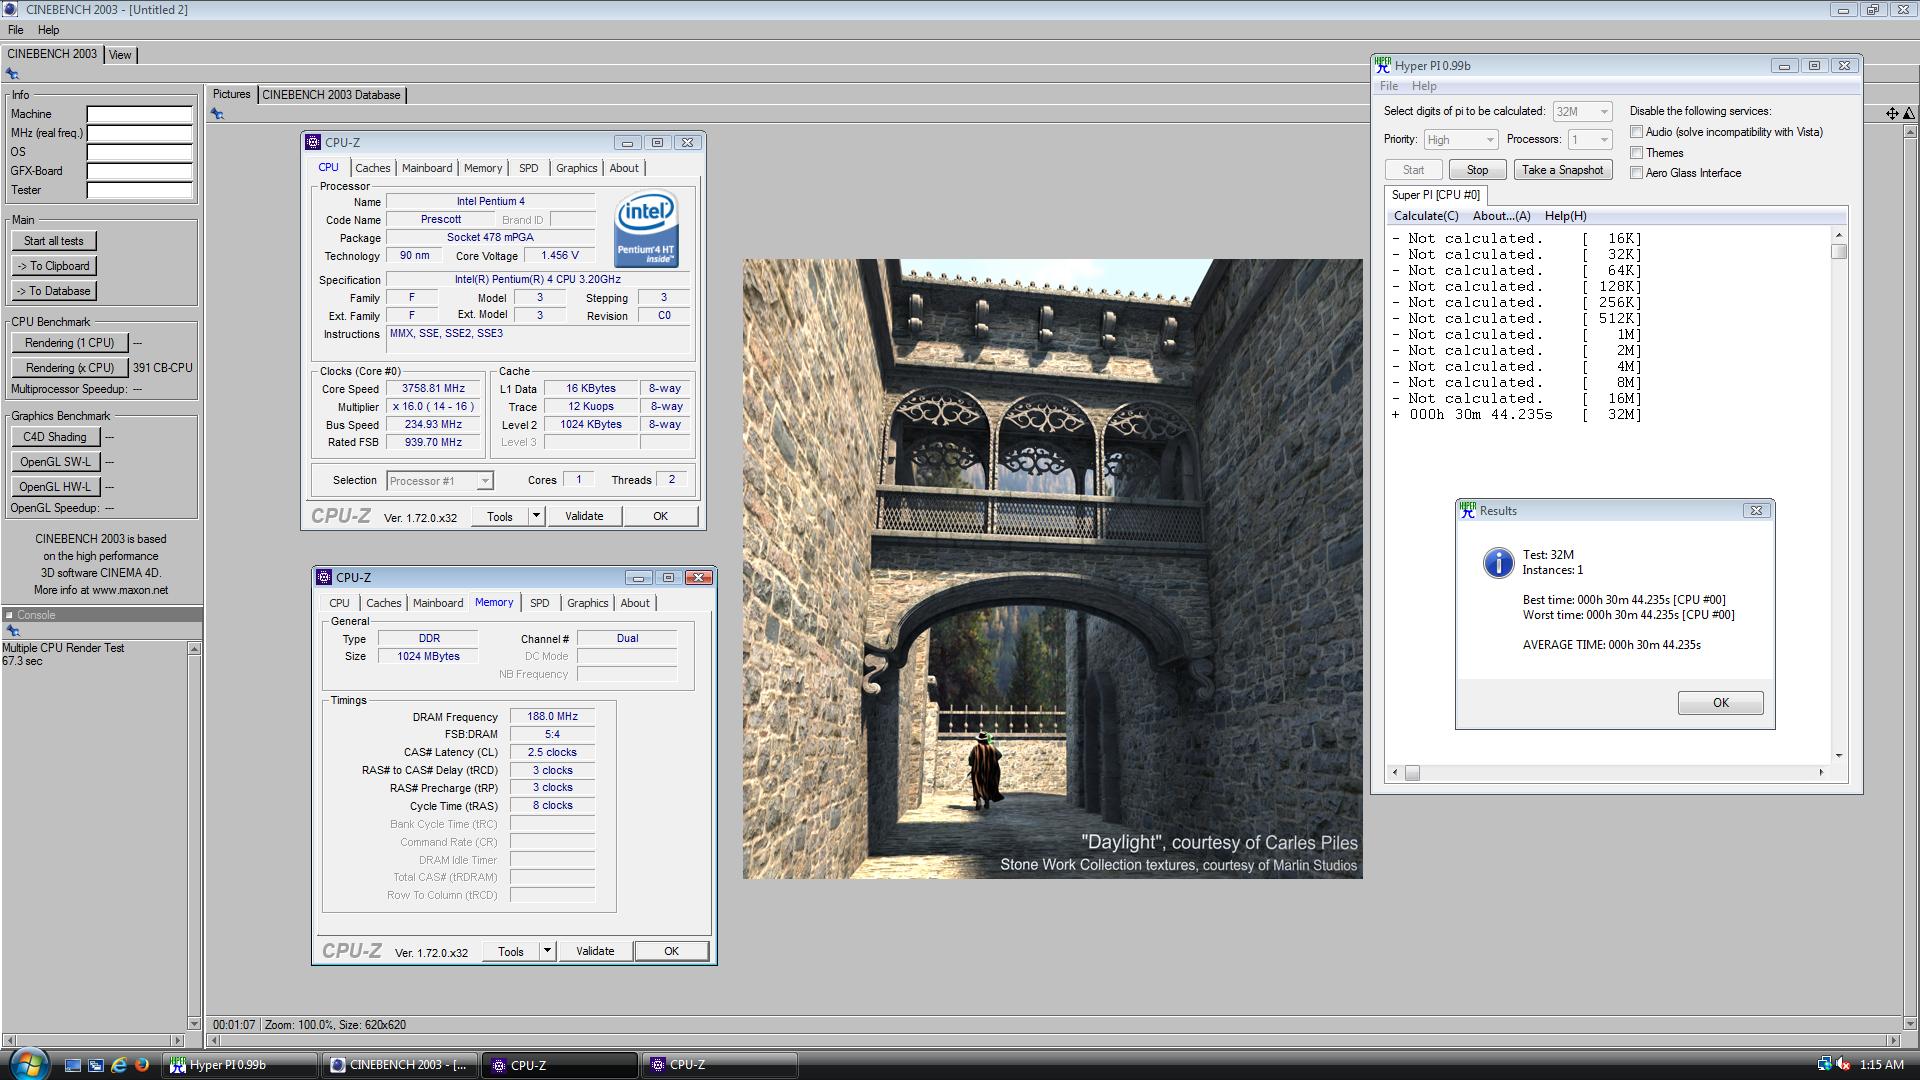Open the Processor #1 selection dropdown
Screen dimensions: 1920x1080
tap(439, 481)
